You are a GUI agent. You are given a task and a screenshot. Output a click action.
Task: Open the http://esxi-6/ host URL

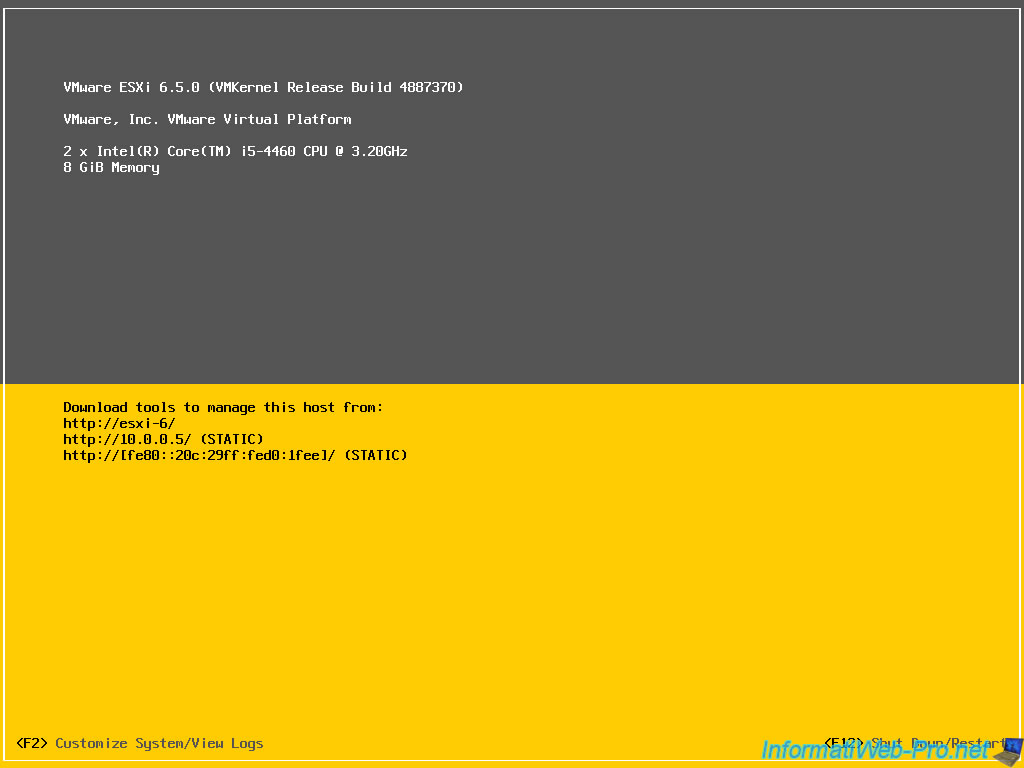[x=120, y=423]
